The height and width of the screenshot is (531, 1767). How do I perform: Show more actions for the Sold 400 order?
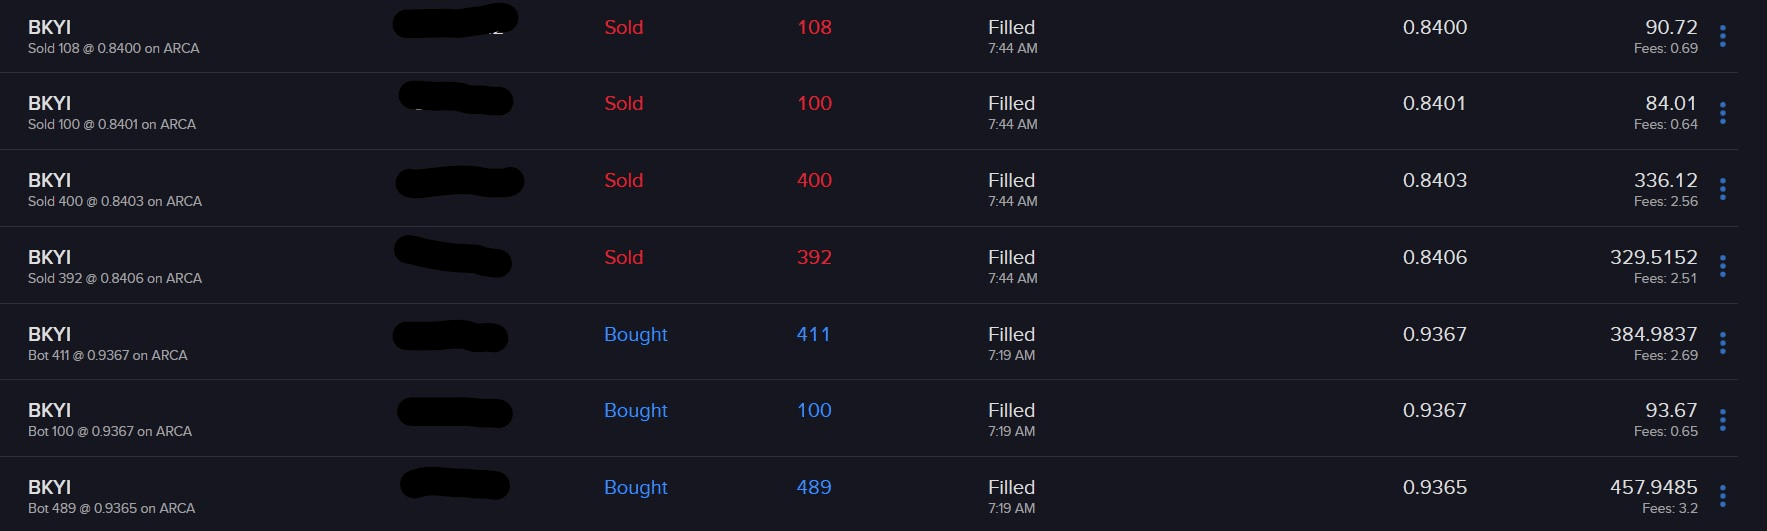pyautogui.click(x=1722, y=189)
